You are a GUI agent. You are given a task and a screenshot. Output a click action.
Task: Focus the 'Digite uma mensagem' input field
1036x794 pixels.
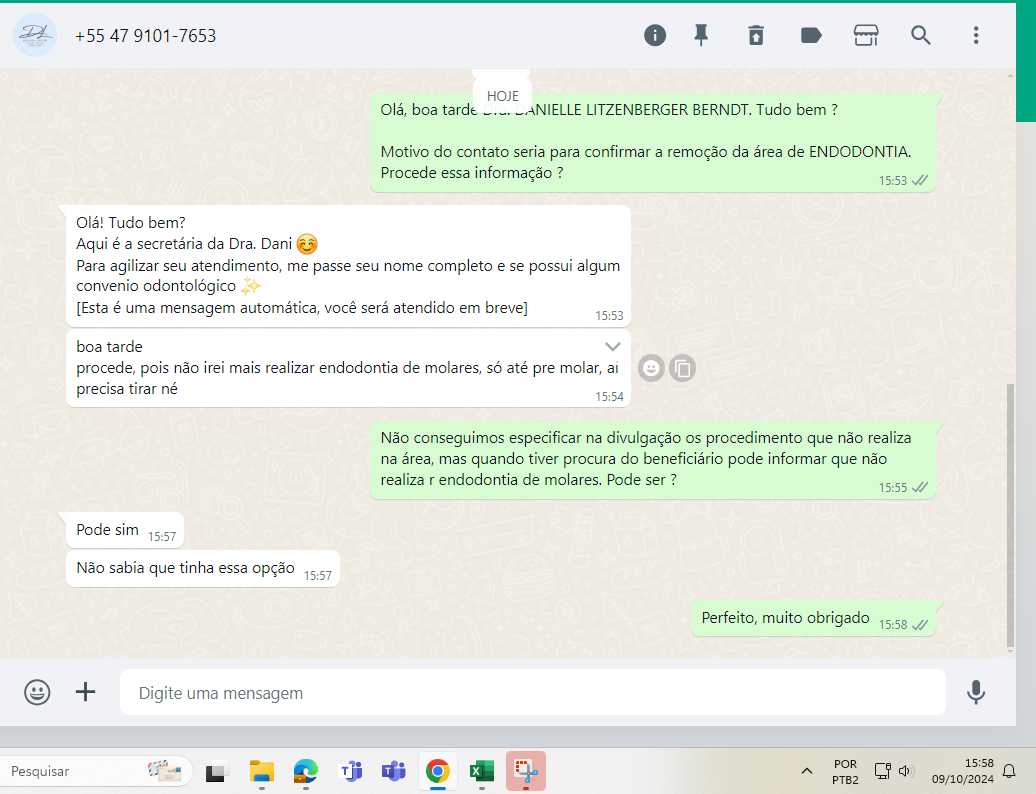(x=533, y=692)
